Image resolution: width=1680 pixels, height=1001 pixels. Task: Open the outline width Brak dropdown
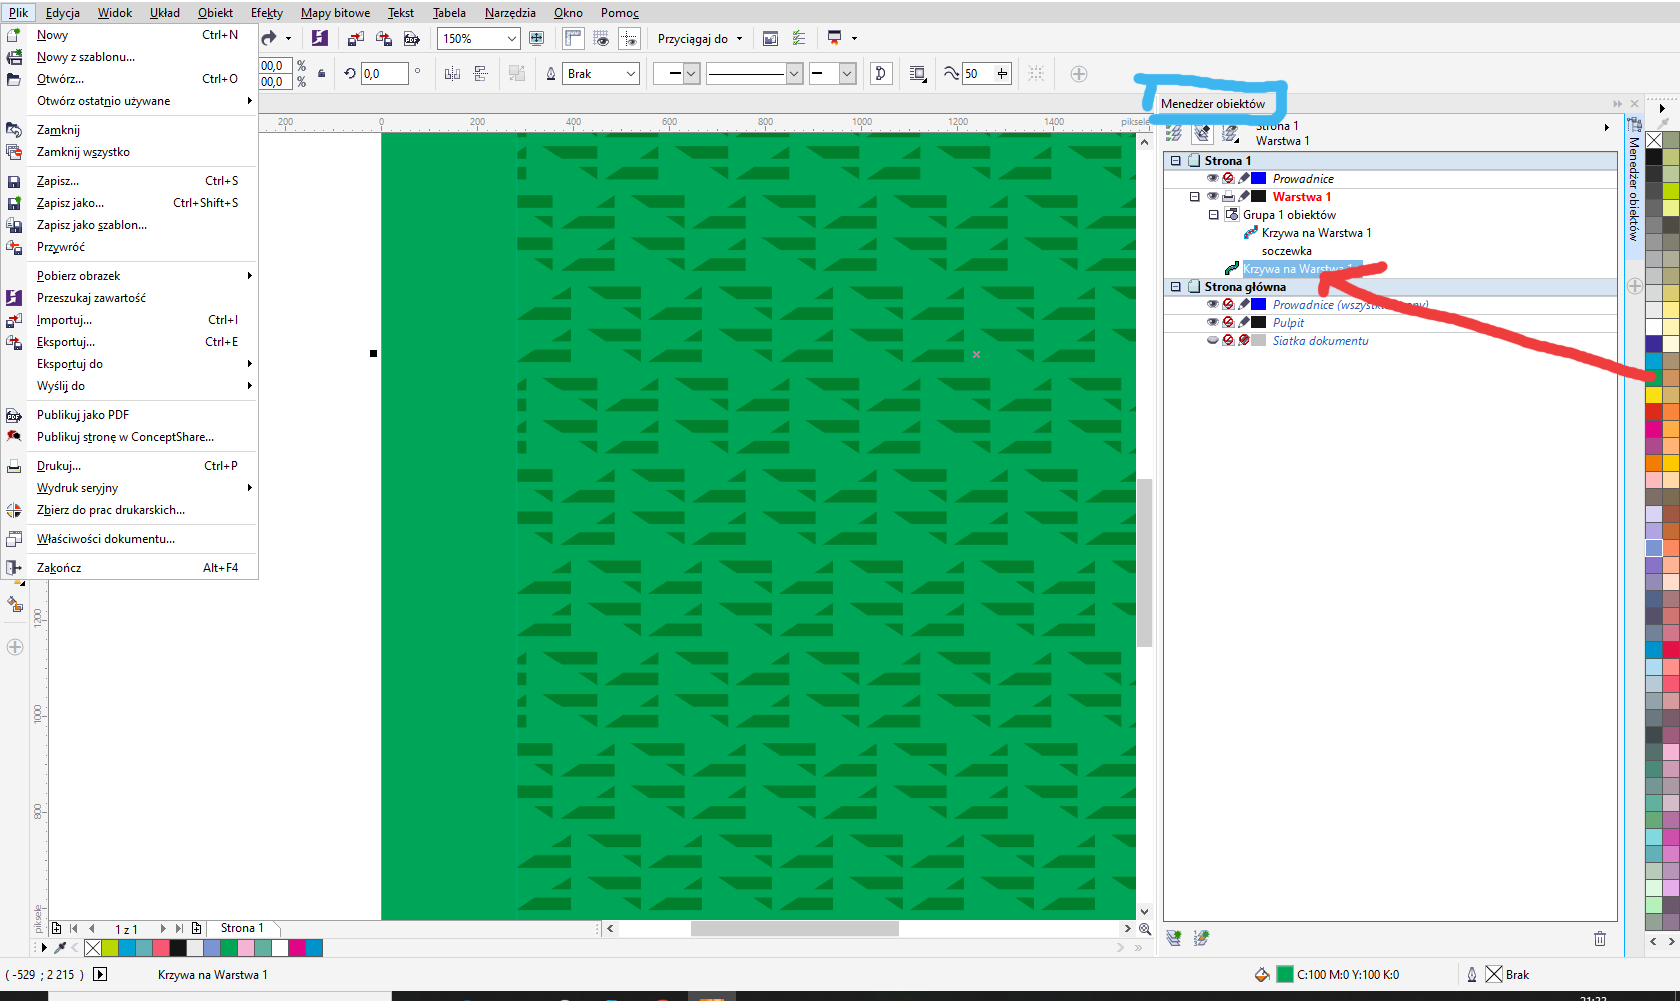pos(630,74)
